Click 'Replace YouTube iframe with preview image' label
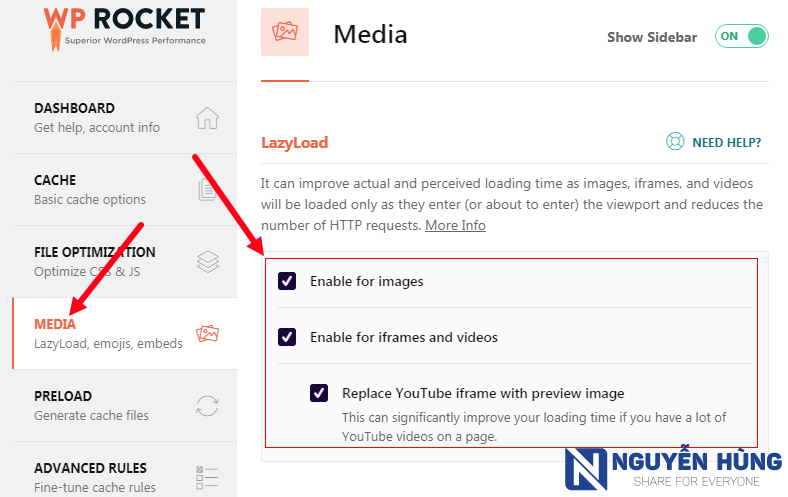 click(483, 393)
